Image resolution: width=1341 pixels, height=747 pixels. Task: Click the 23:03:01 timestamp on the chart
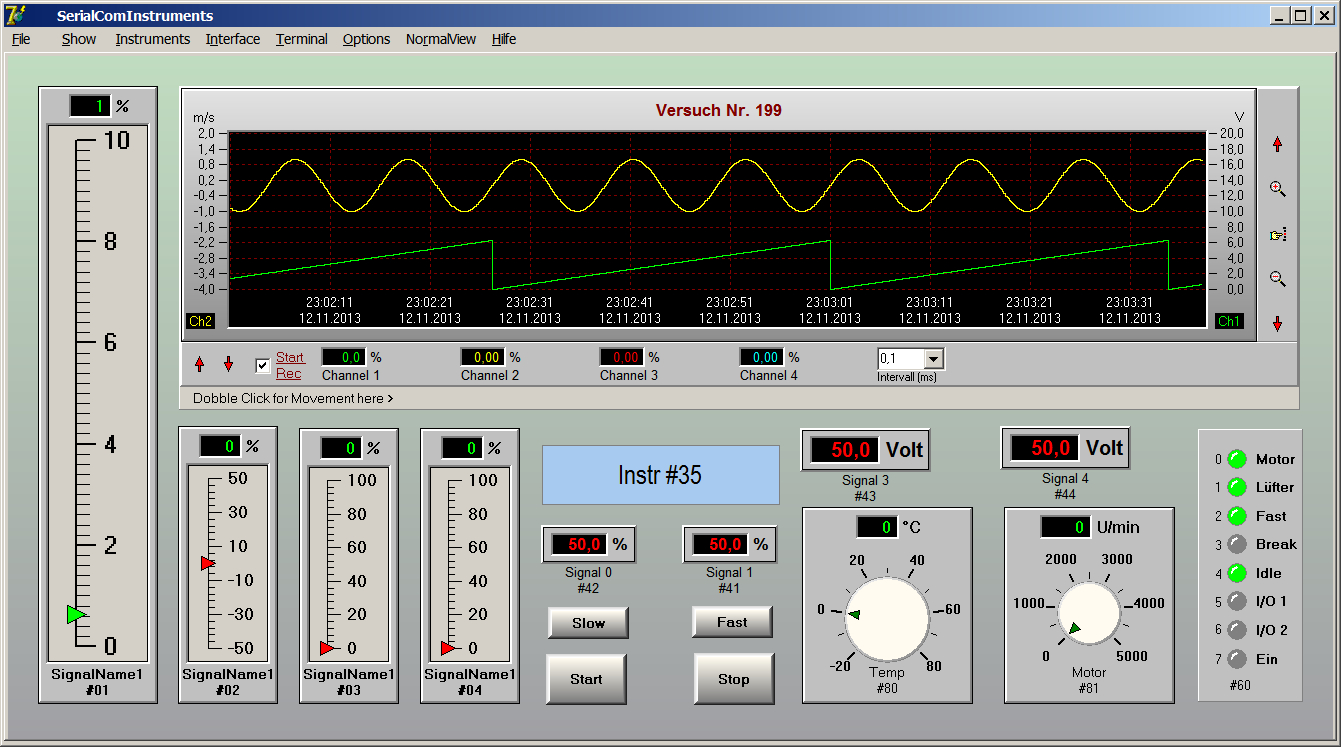[x=830, y=301]
